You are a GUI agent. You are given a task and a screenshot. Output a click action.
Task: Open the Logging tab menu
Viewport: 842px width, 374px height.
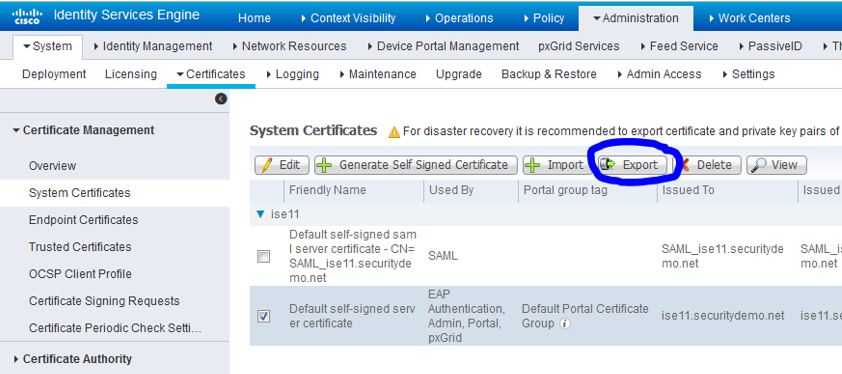292,74
